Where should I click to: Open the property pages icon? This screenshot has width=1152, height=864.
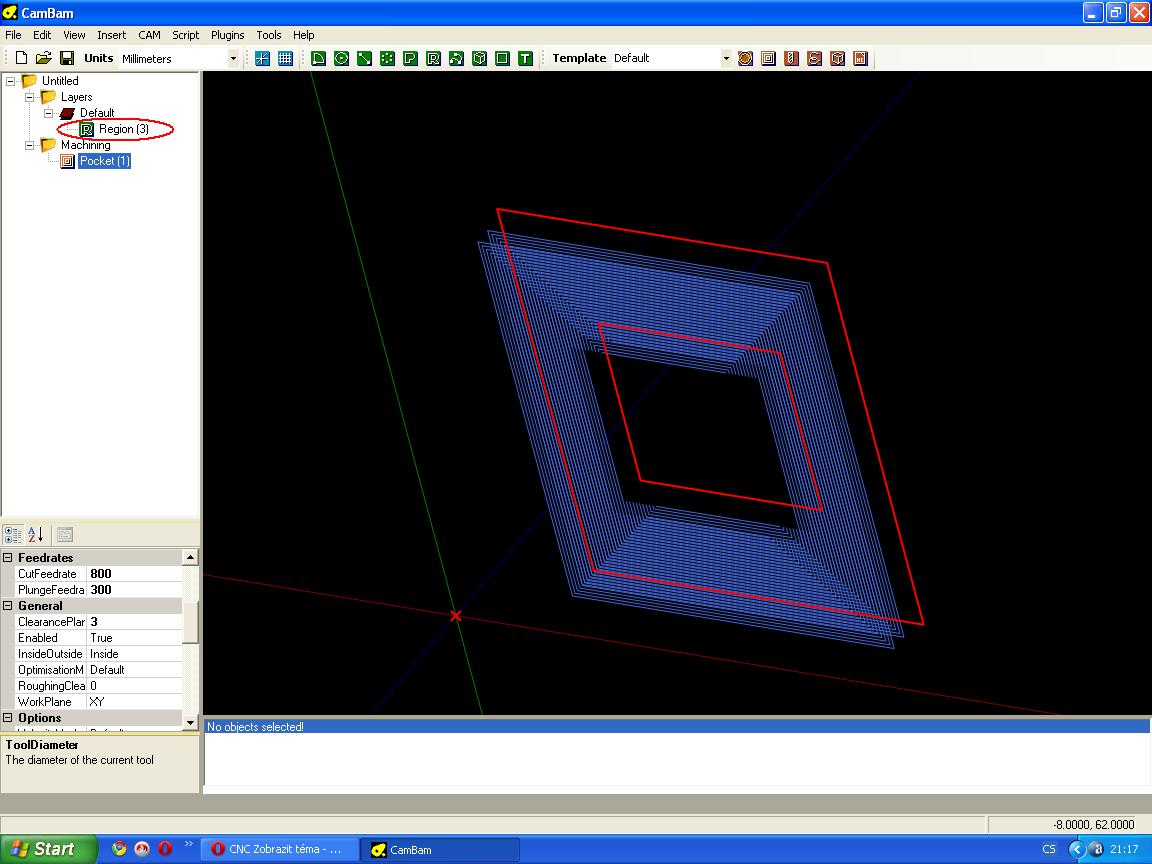tap(65, 534)
